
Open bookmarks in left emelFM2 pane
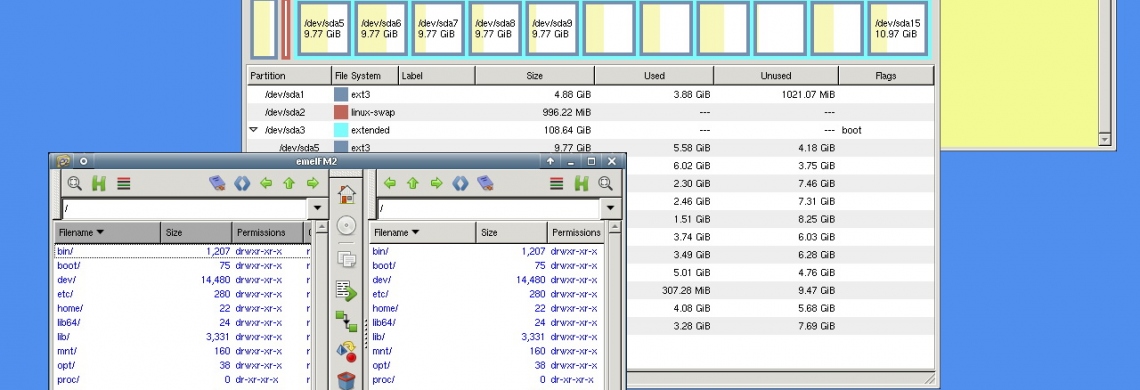tap(217, 183)
